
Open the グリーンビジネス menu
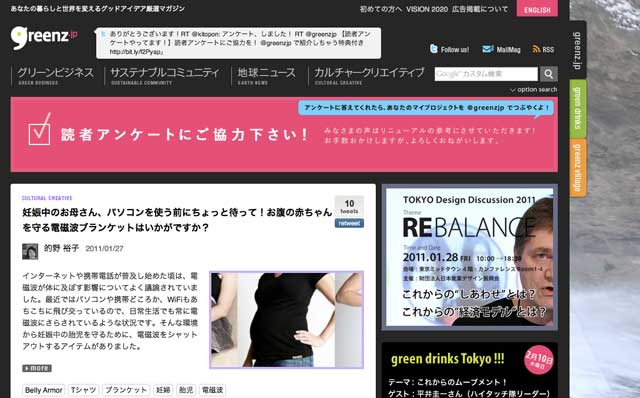(x=55, y=75)
